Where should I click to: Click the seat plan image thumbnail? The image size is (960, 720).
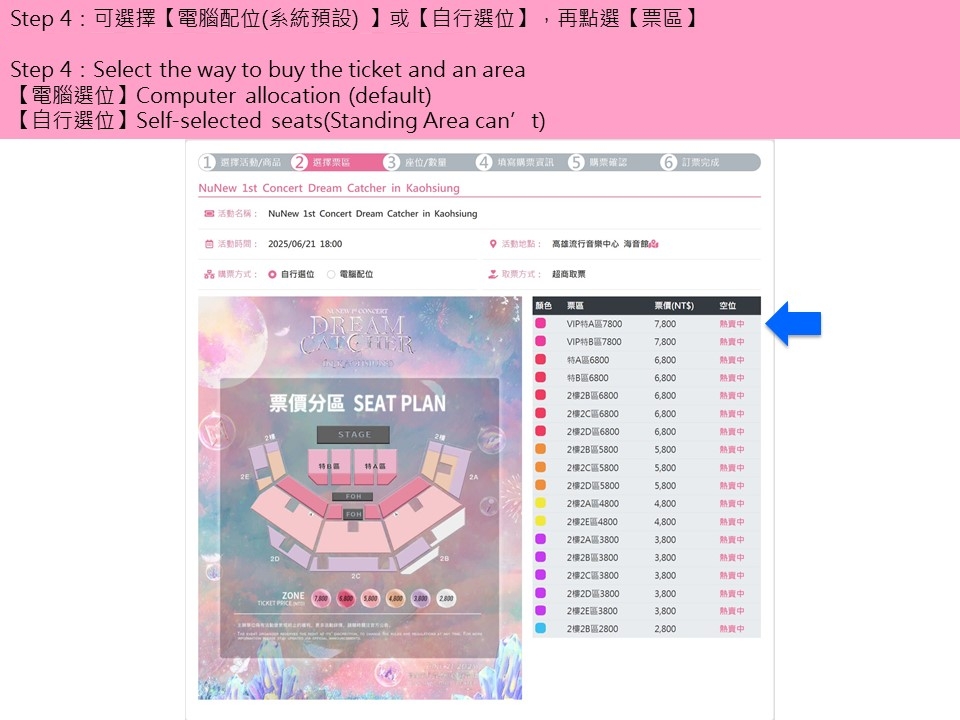pyautogui.click(x=360, y=498)
